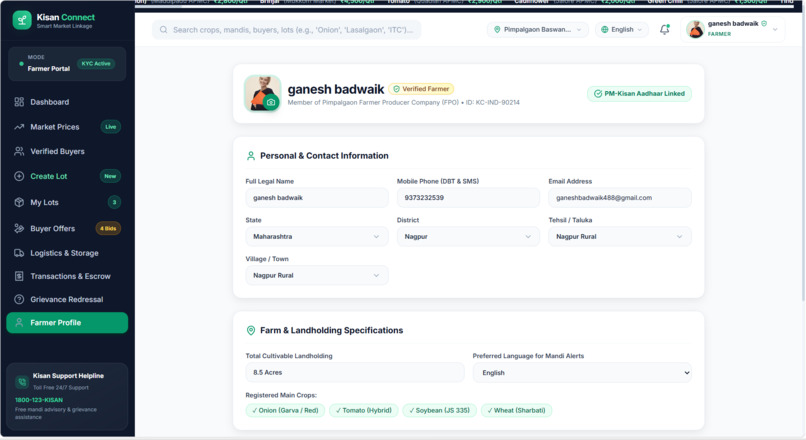This screenshot has width=806, height=440.
Task: Click the Farmer Profile person icon
Action: [19, 322]
